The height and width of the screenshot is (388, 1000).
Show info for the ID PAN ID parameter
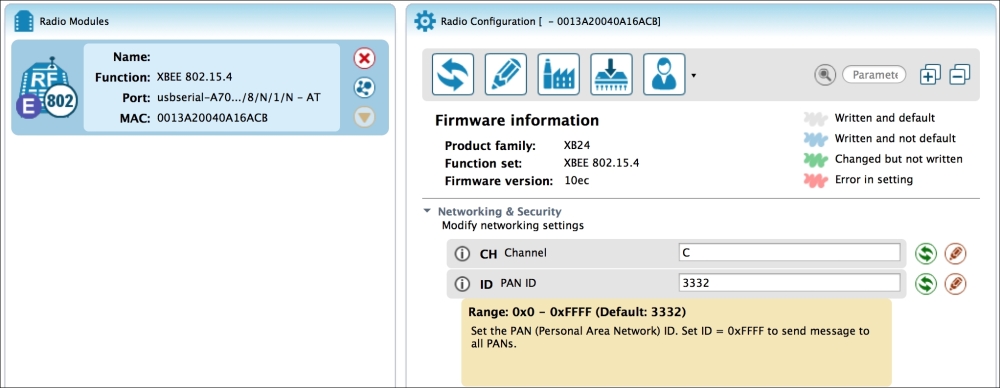[462, 284]
